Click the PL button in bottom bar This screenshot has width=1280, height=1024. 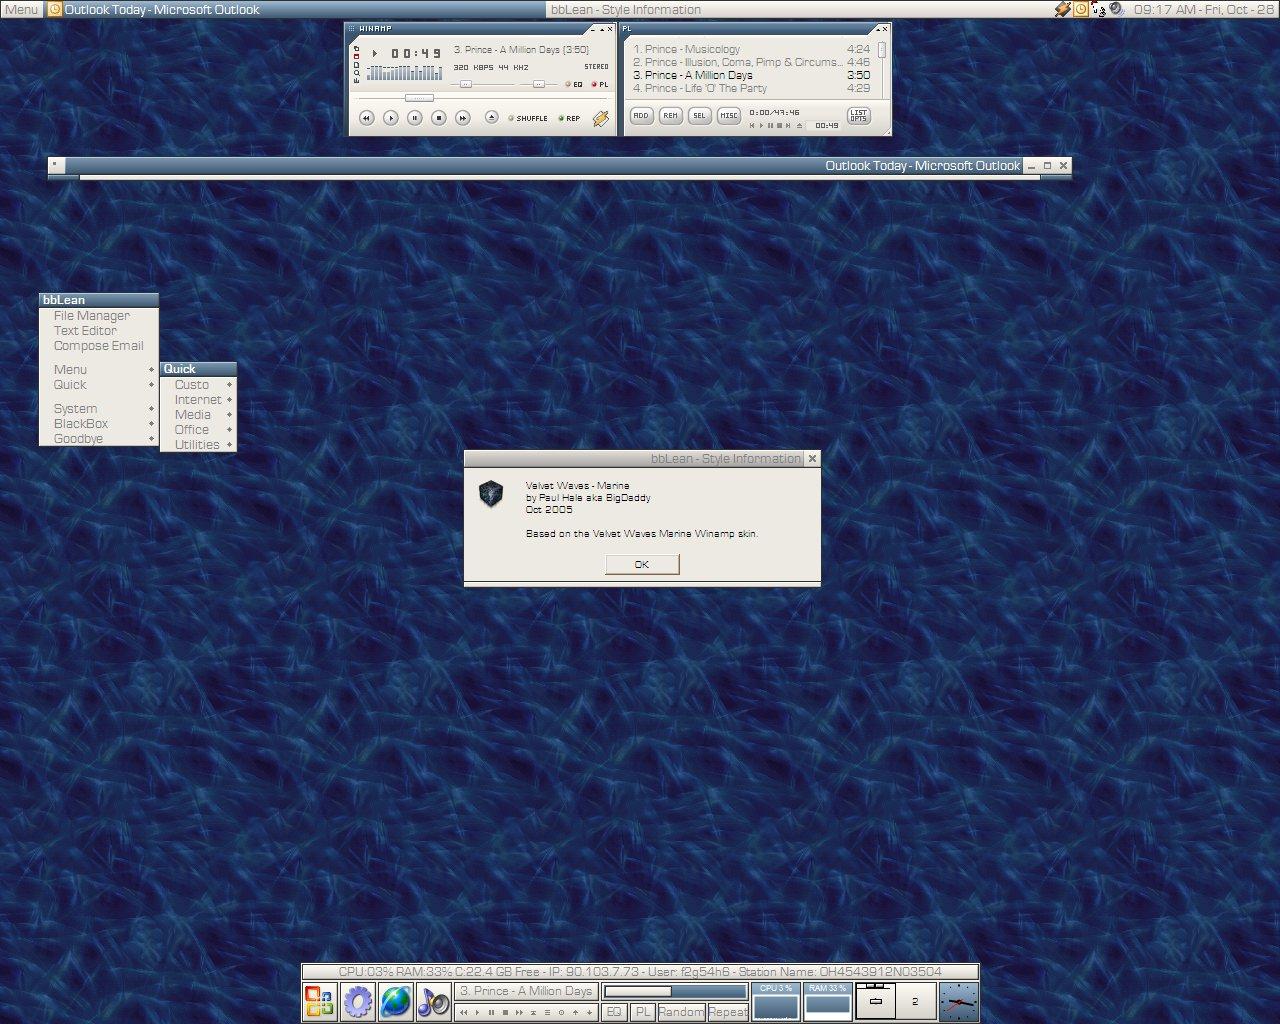click(643, 1012)
